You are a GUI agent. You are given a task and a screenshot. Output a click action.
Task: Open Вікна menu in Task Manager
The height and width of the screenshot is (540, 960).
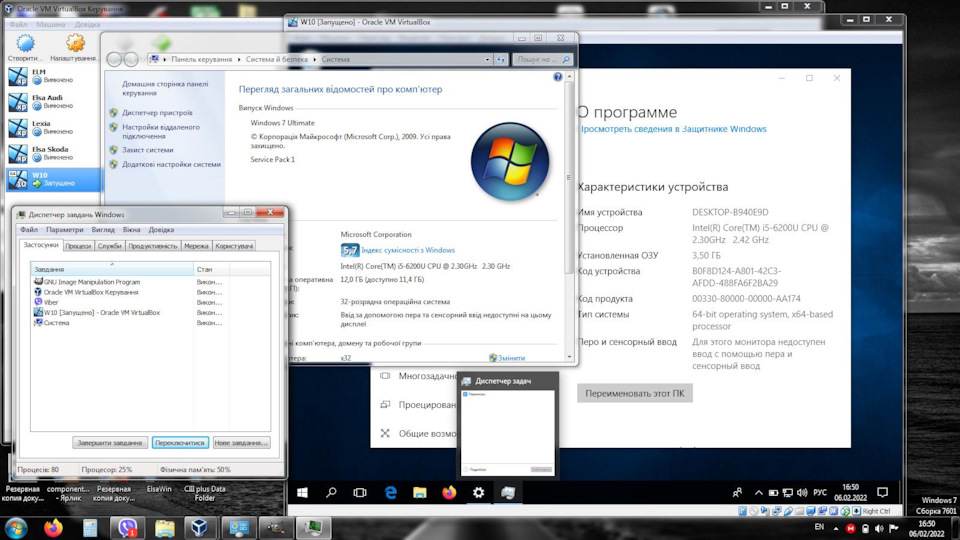131,230
